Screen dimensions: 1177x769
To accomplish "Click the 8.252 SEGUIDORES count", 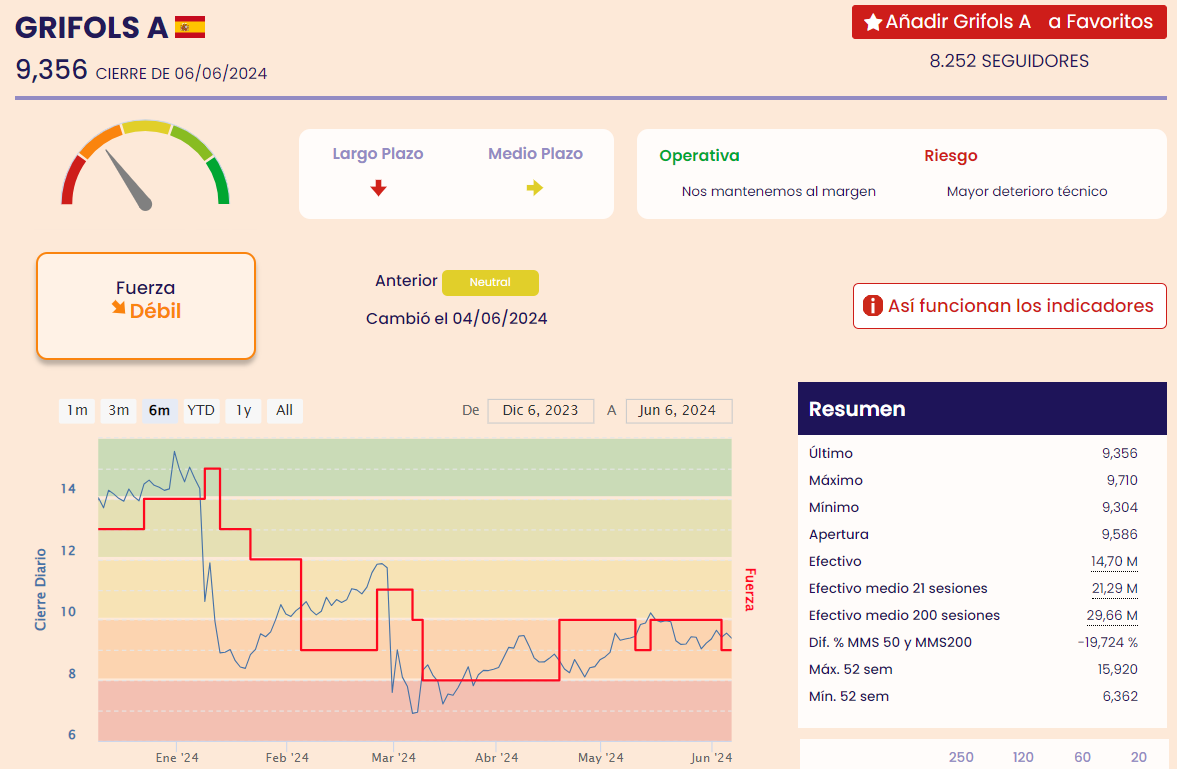I will point(1009,62).
